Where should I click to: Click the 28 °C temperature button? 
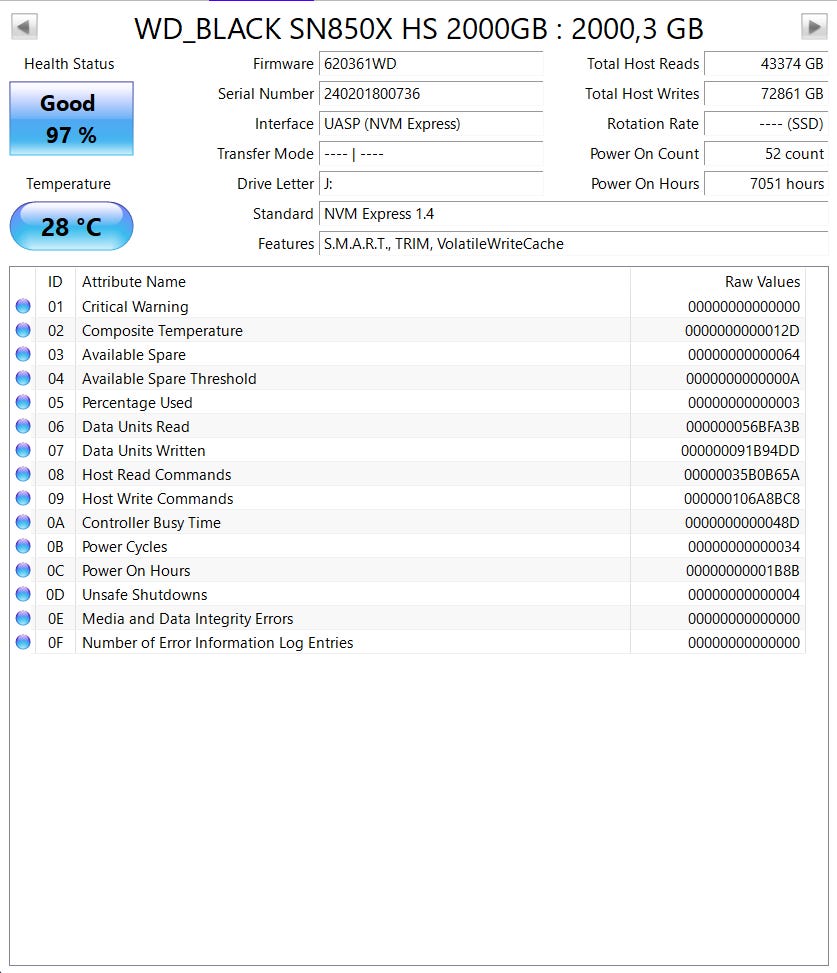tap(71, 226)
